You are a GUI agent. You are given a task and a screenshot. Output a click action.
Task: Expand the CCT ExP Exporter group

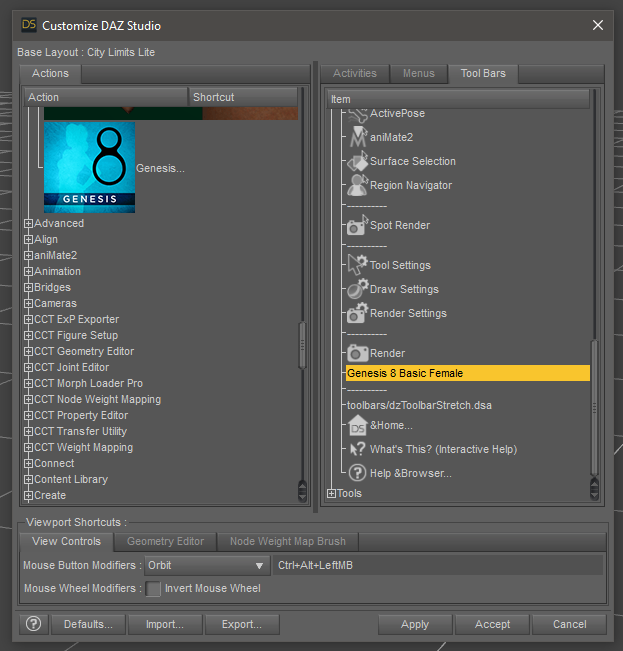point(28,319)
